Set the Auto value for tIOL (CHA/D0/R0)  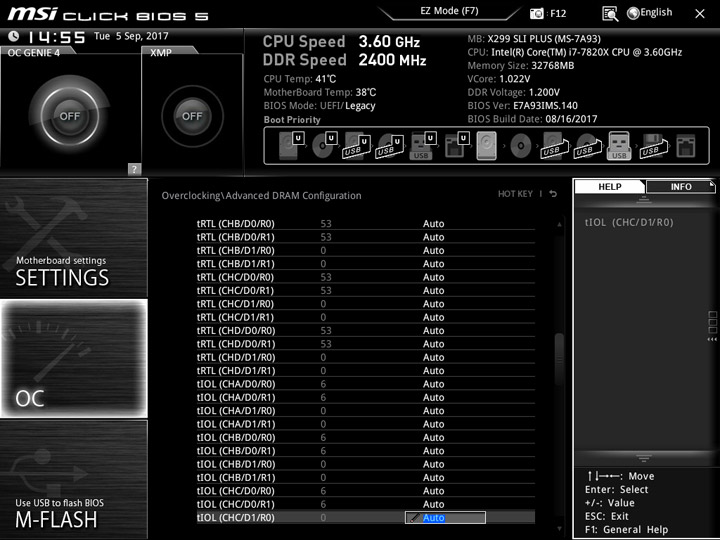pyautogui.click(x=433, y=384)
